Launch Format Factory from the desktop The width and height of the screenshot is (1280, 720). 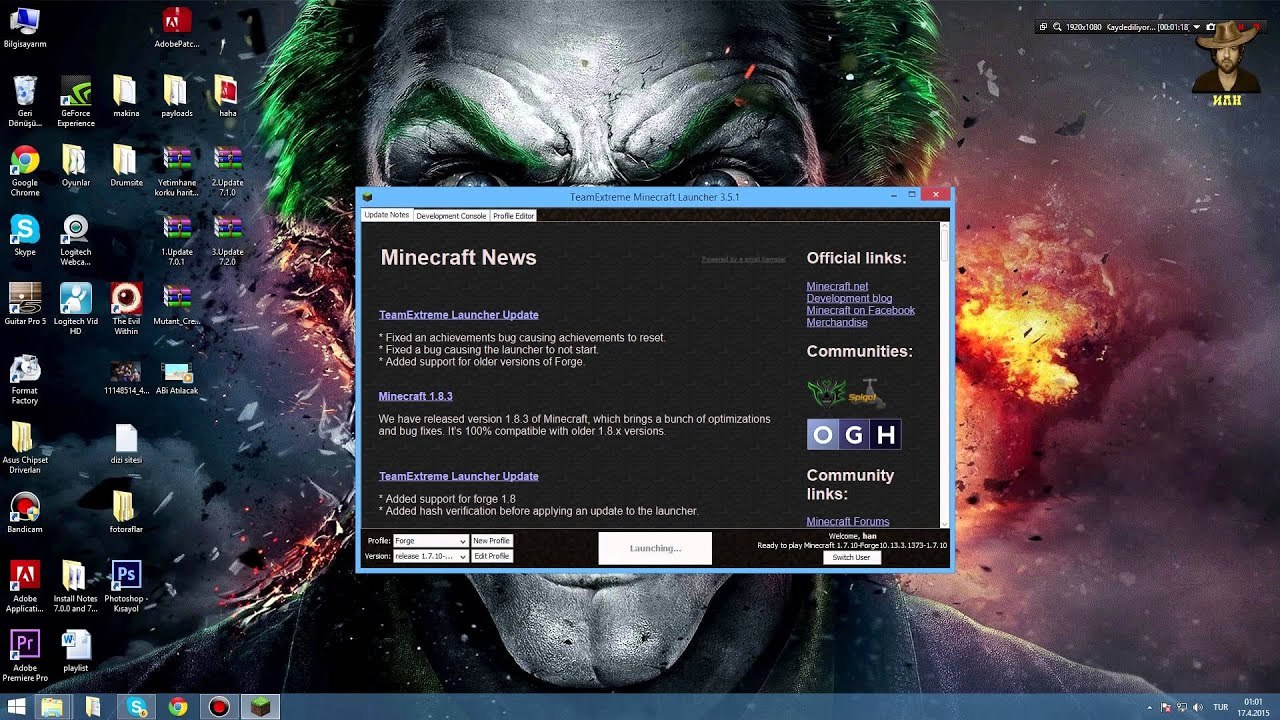tap(25, 378)
